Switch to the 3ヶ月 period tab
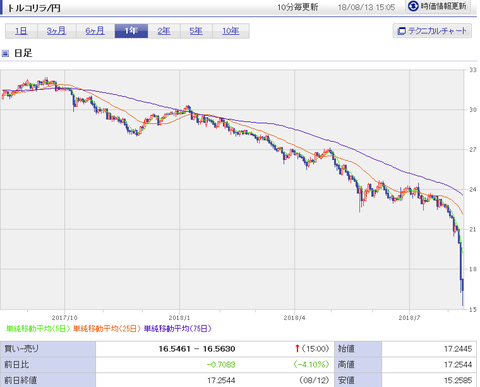The width and height of the screenshot is (480, 387). coord(57,31)
